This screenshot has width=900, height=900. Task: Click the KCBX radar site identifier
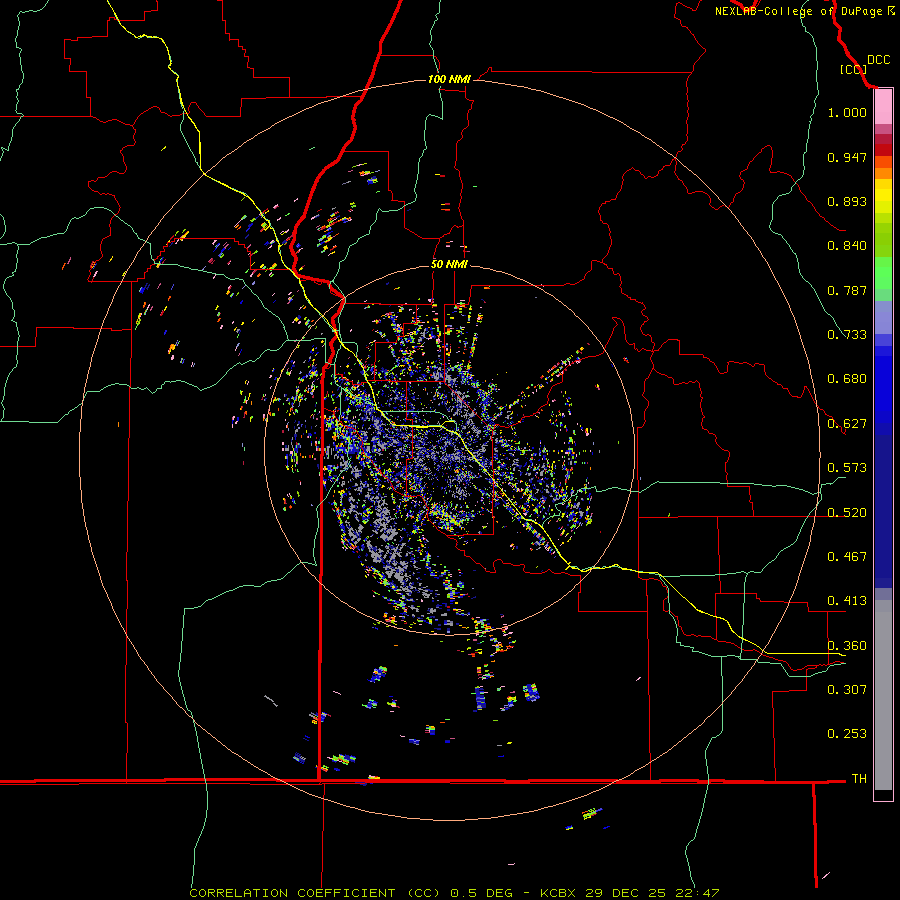point(558,893)
